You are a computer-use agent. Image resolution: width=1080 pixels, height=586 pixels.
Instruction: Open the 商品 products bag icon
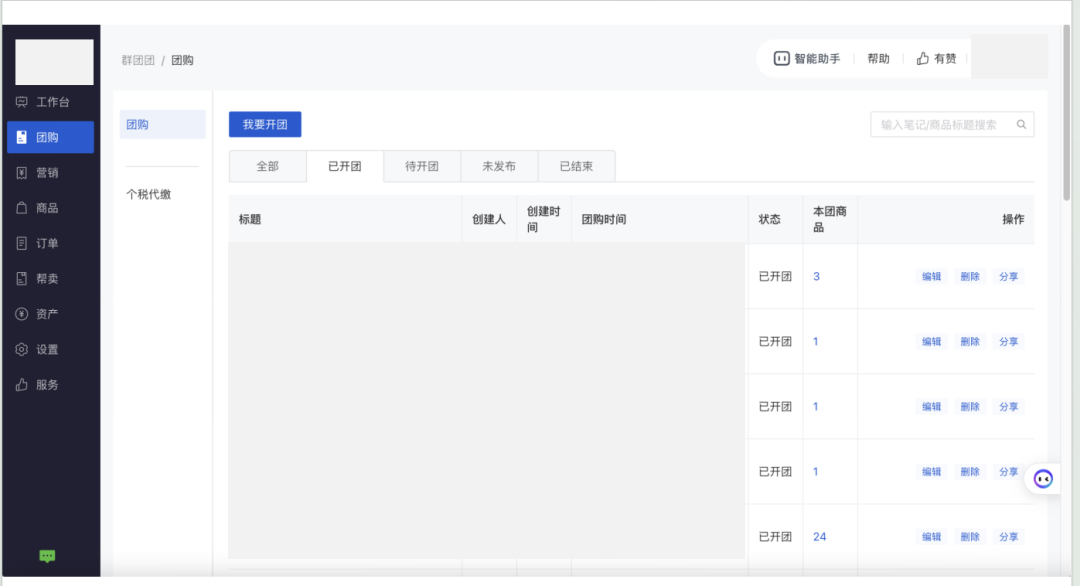pyautogui.click(x=21, y=208)
